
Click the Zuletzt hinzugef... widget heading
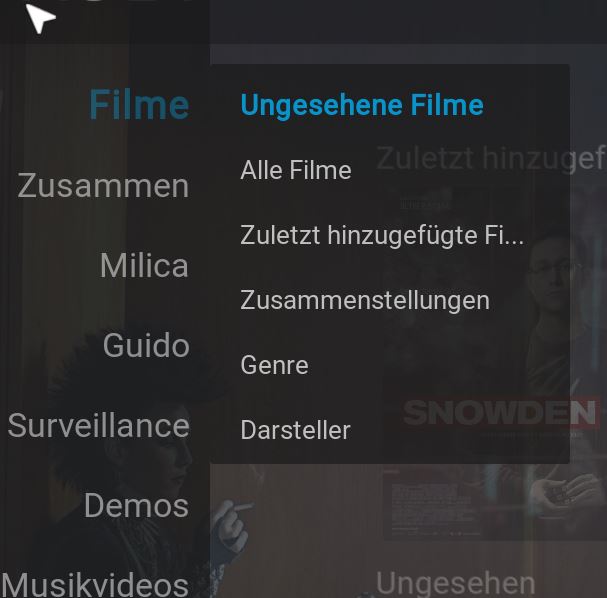(x=491, y=158)
